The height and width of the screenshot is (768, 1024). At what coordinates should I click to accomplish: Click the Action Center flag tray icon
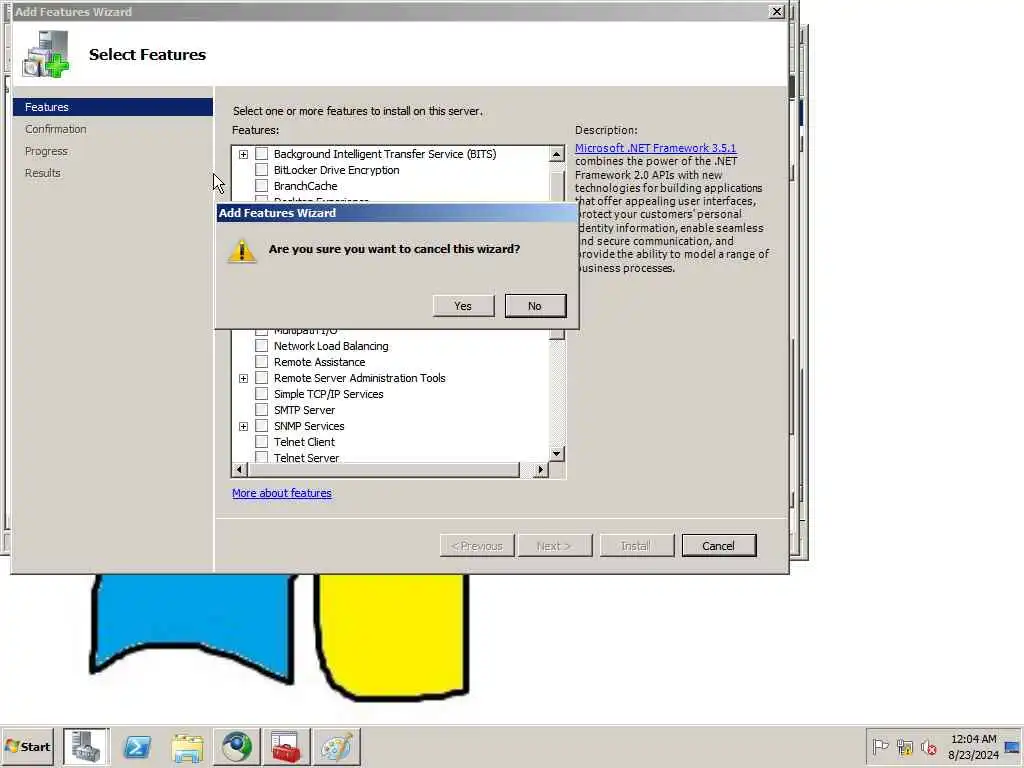[x=880, y=746]
